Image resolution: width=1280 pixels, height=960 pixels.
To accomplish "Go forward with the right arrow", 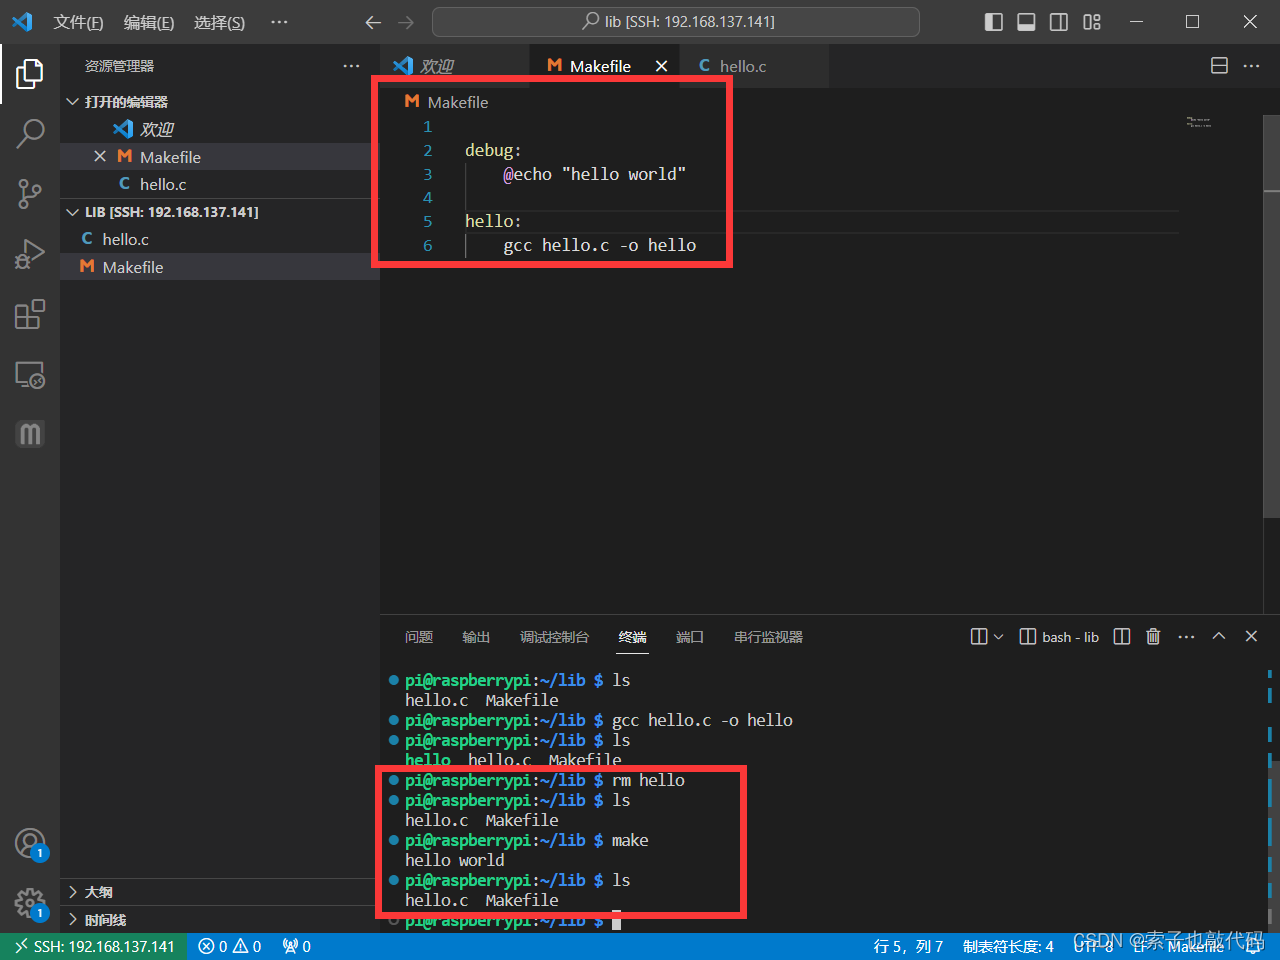I will (x=405, y=22).
